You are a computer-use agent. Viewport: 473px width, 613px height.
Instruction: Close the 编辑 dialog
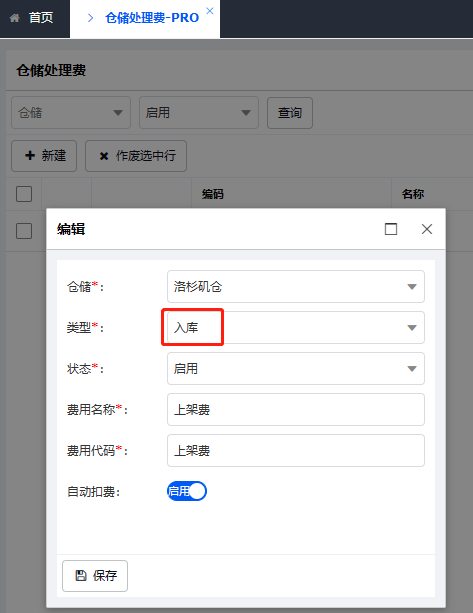(x=427, y=229)
